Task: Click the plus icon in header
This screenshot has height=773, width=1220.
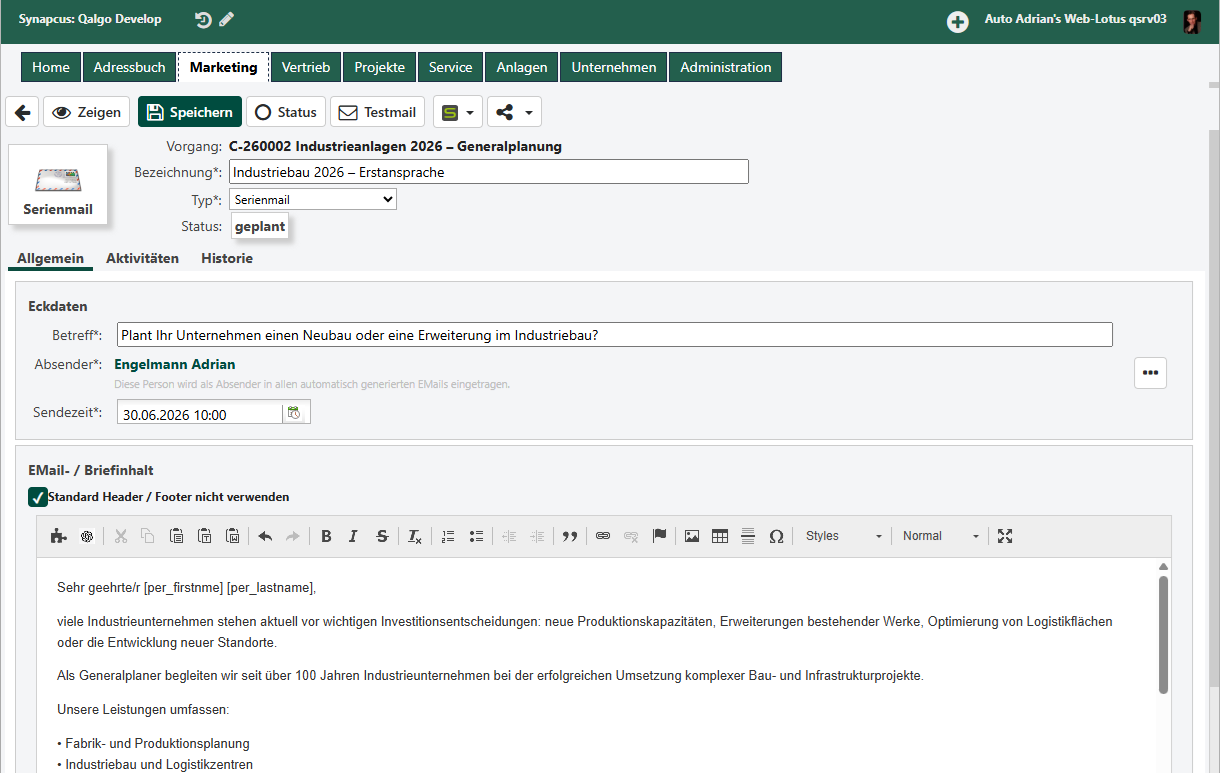Action: 958,21
